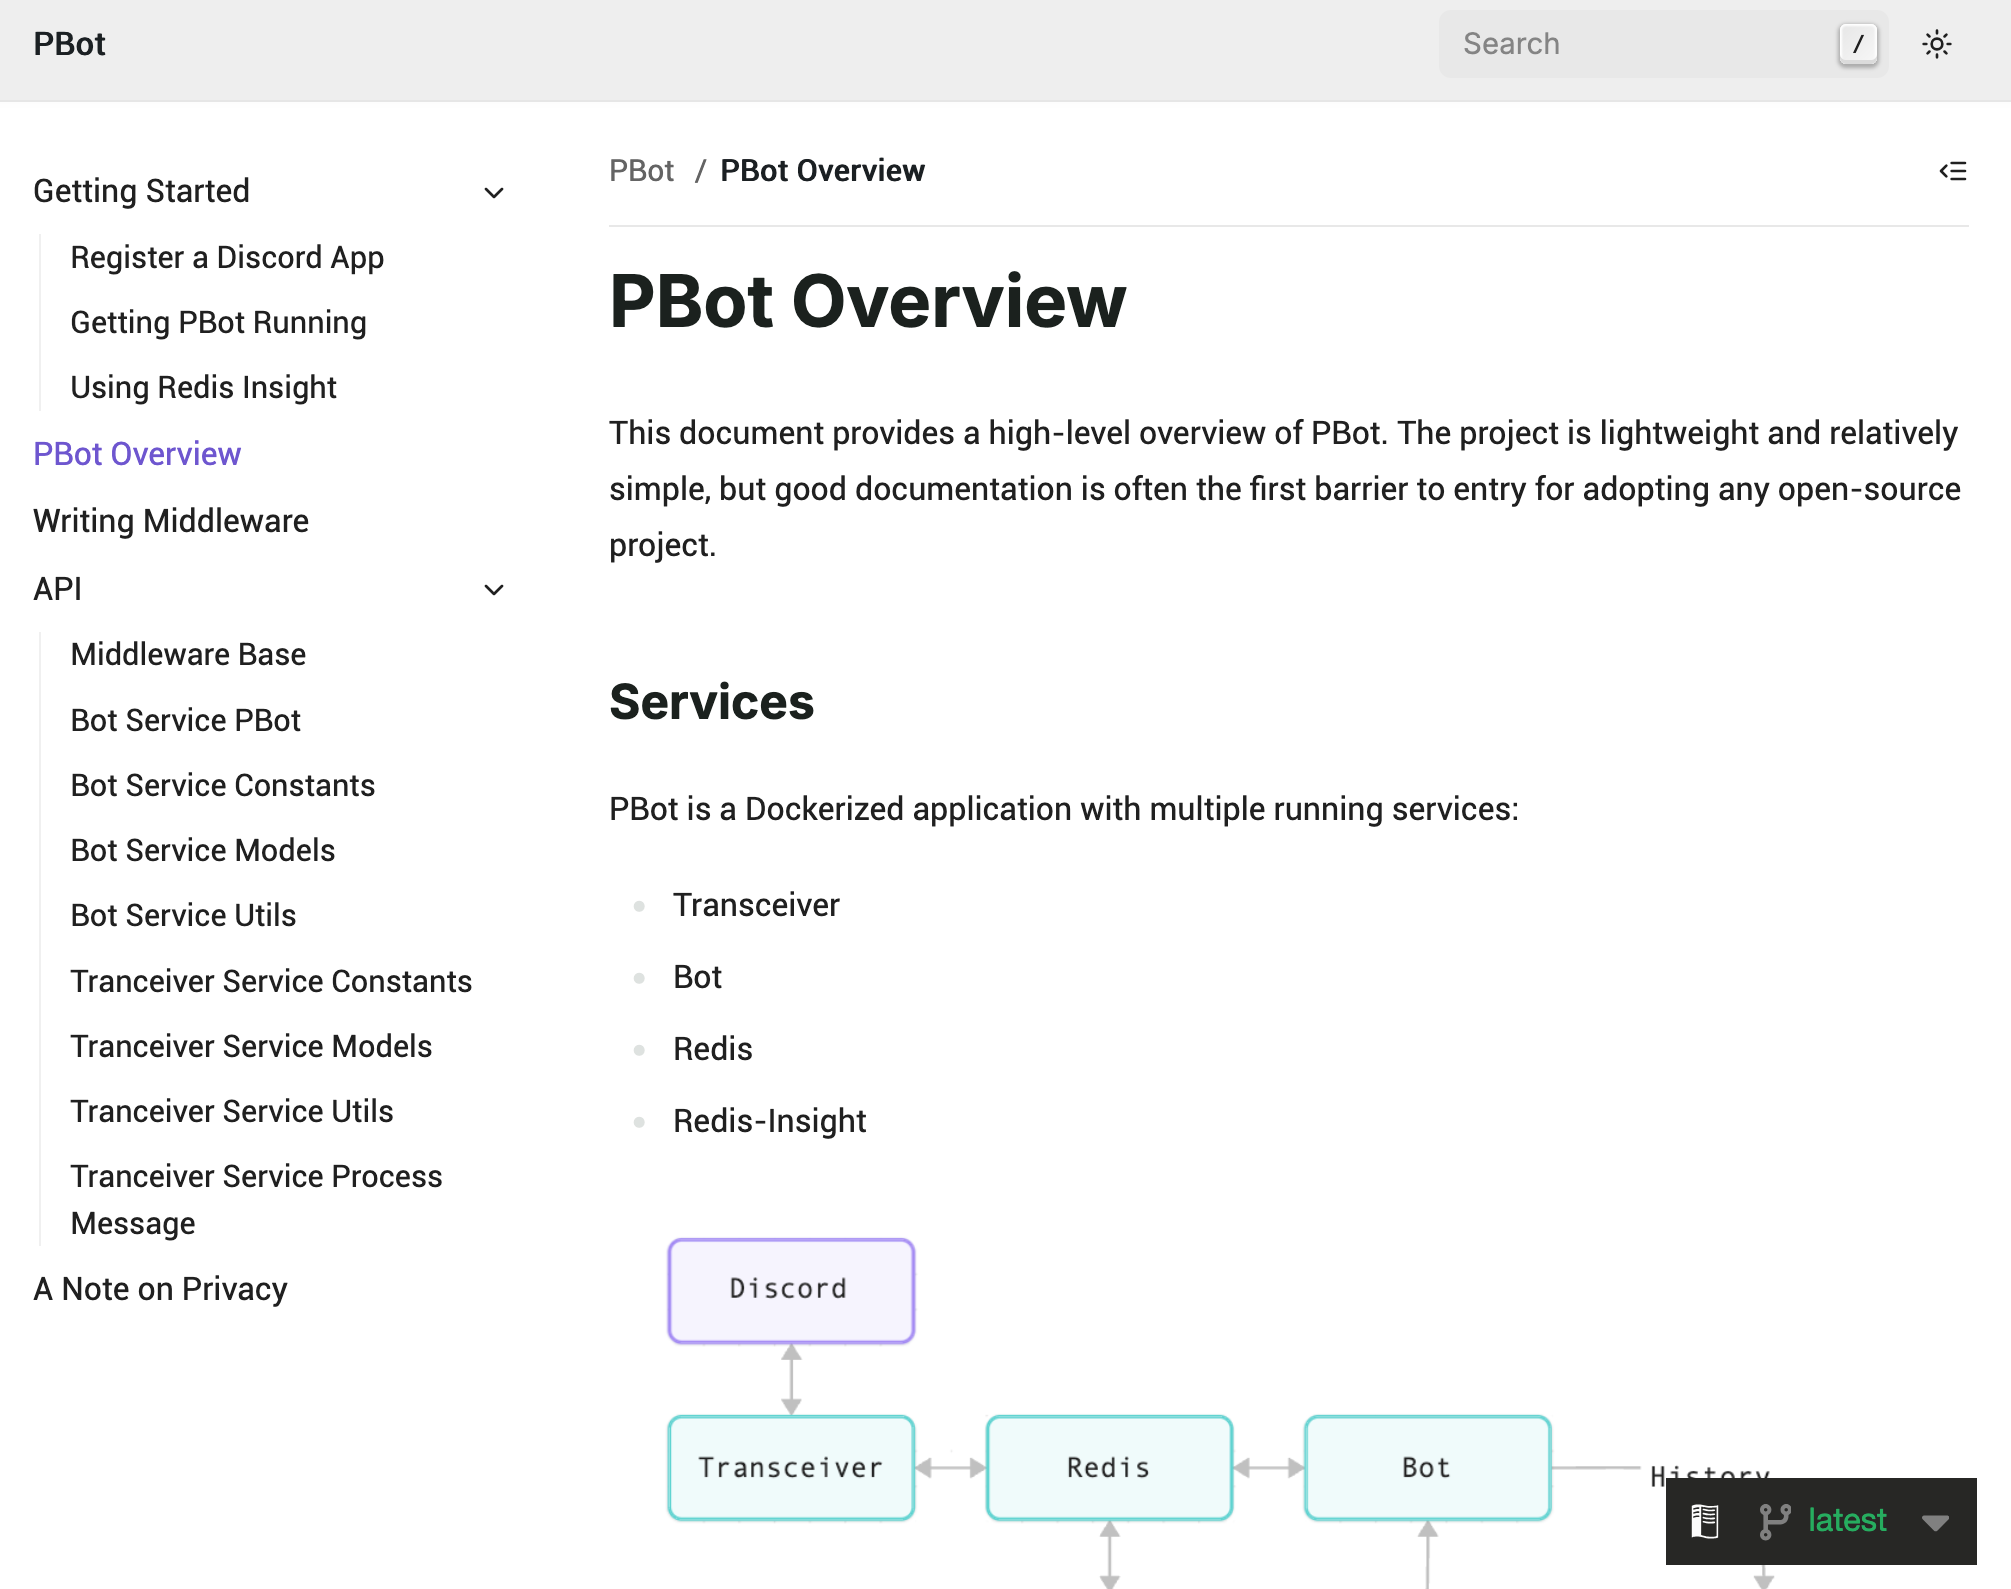The image size is (2011, 1589).
Task: Click the PBot Overview page title
Action: point(868,301)
